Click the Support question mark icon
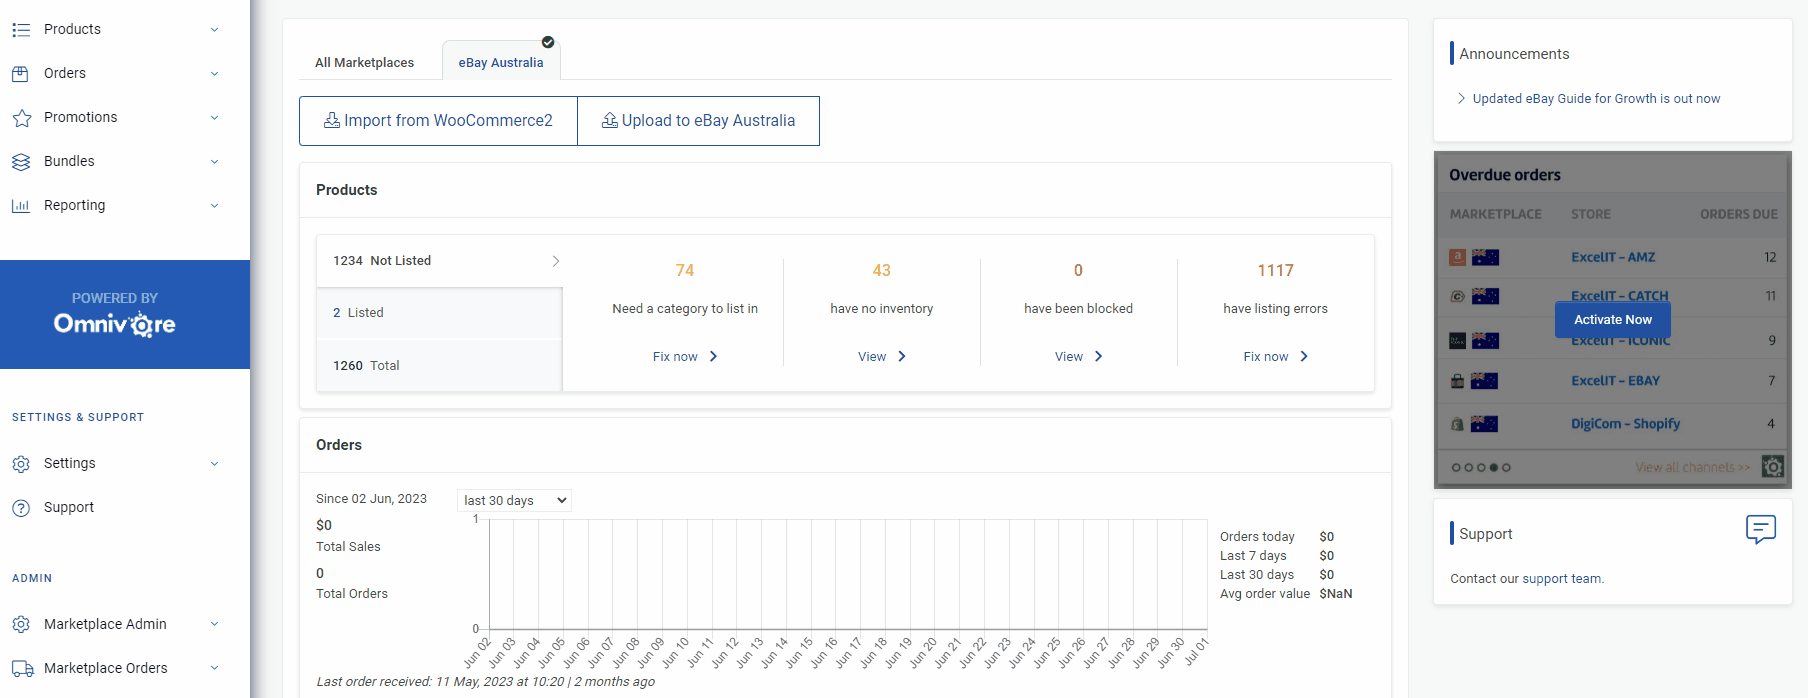The height and width of the screenshot is (698, 1808). [x=21, y=508]
